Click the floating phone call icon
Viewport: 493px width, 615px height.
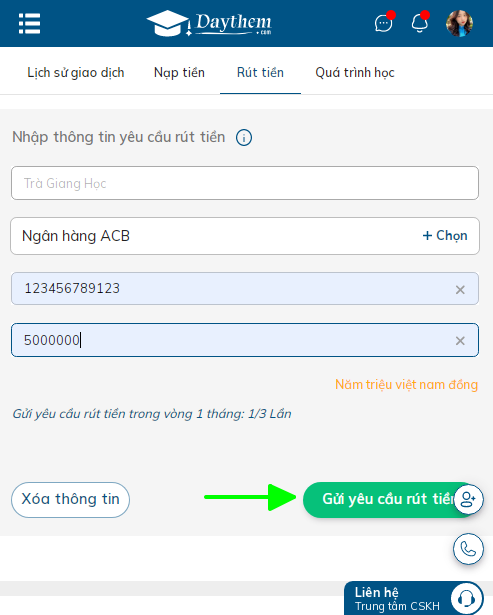(468, 549)
